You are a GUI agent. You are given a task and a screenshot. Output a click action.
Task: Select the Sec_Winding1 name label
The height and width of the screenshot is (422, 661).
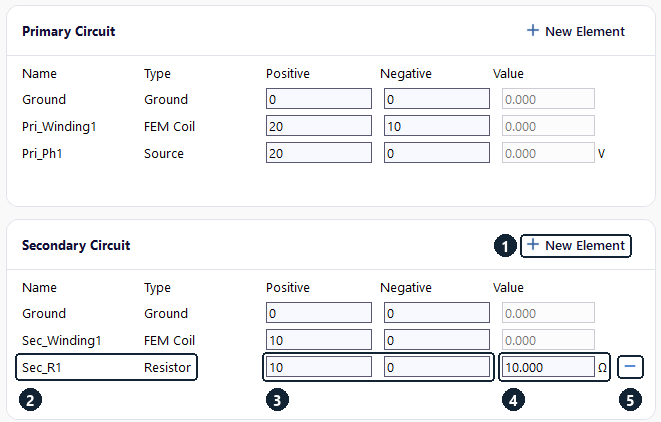point(62,341)
